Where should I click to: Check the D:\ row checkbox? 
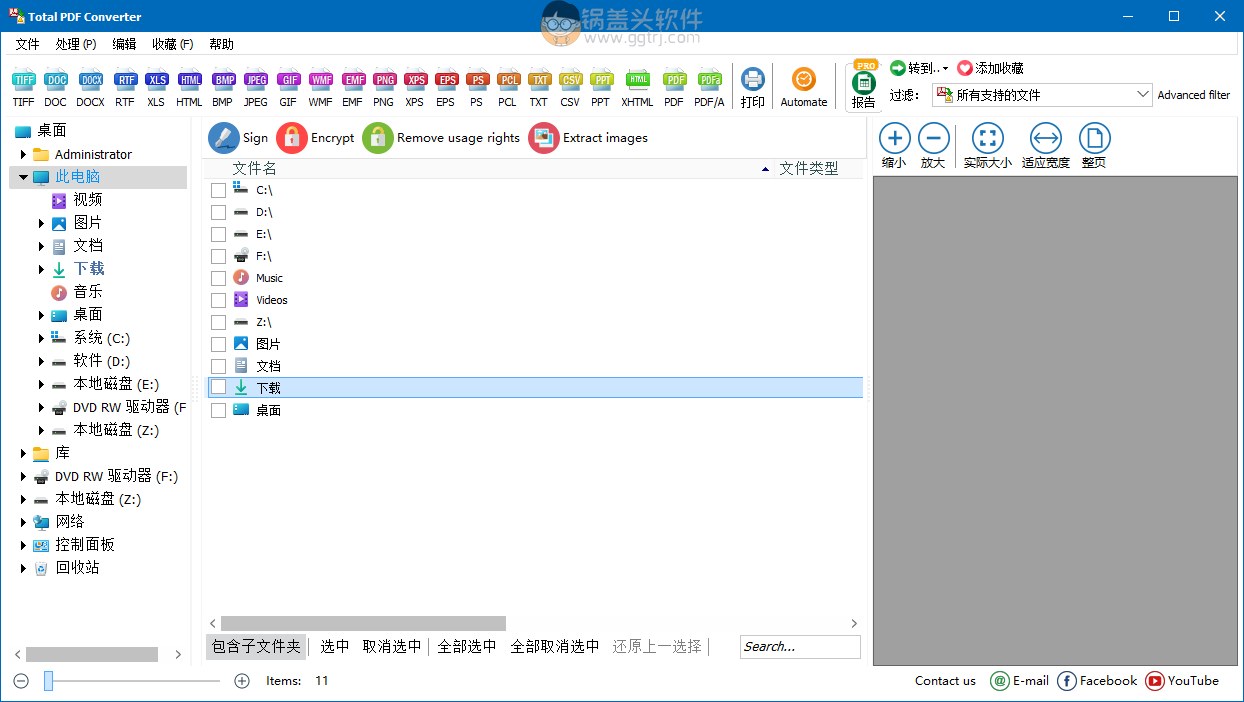[x=218, y=212]
